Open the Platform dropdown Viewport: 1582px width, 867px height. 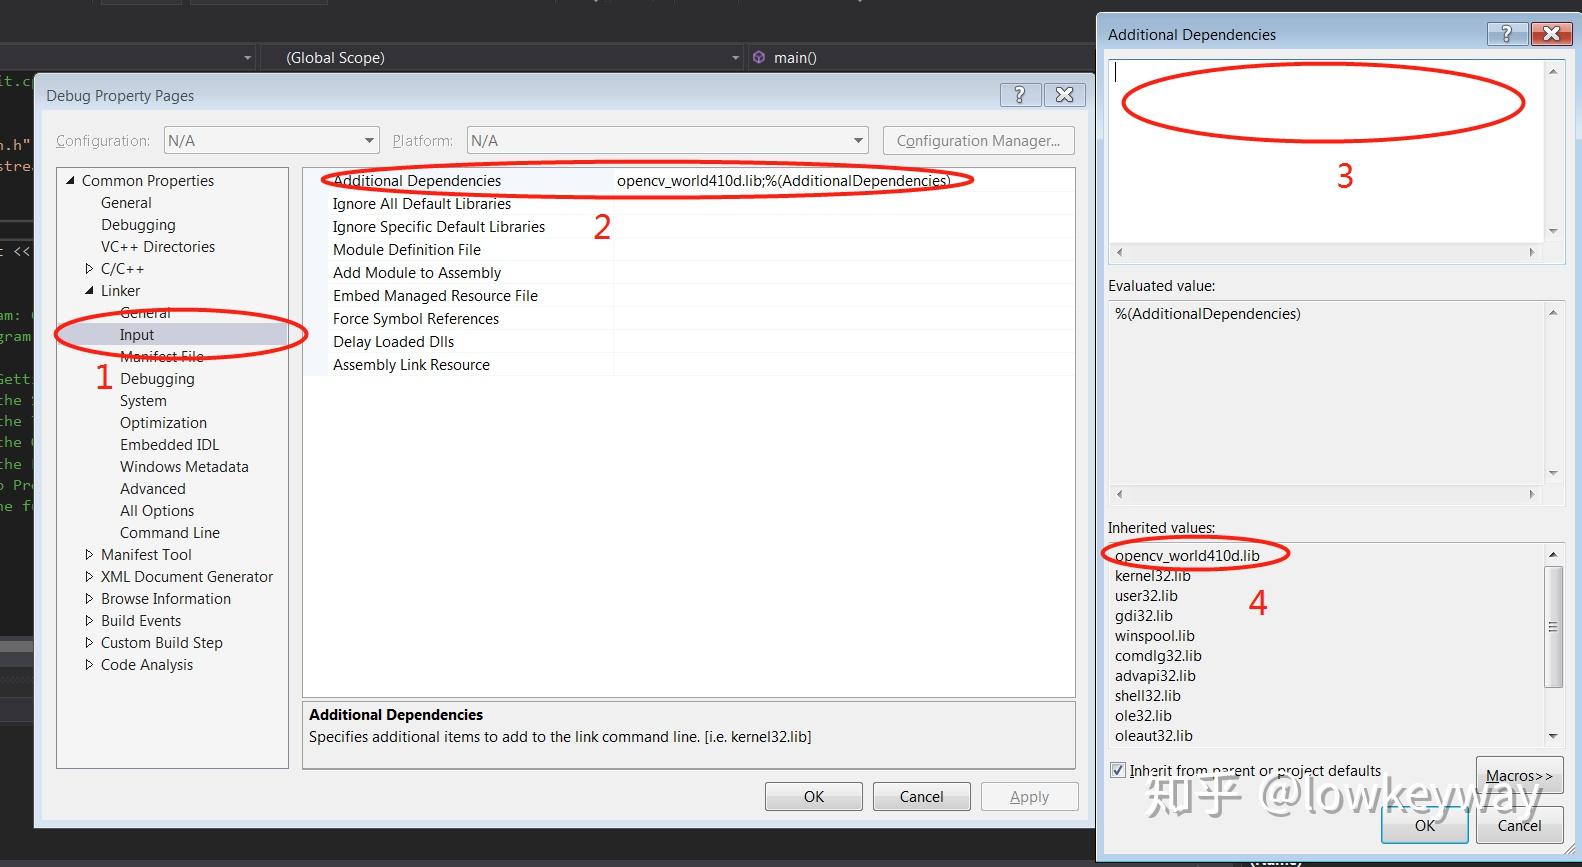(858, 141)
